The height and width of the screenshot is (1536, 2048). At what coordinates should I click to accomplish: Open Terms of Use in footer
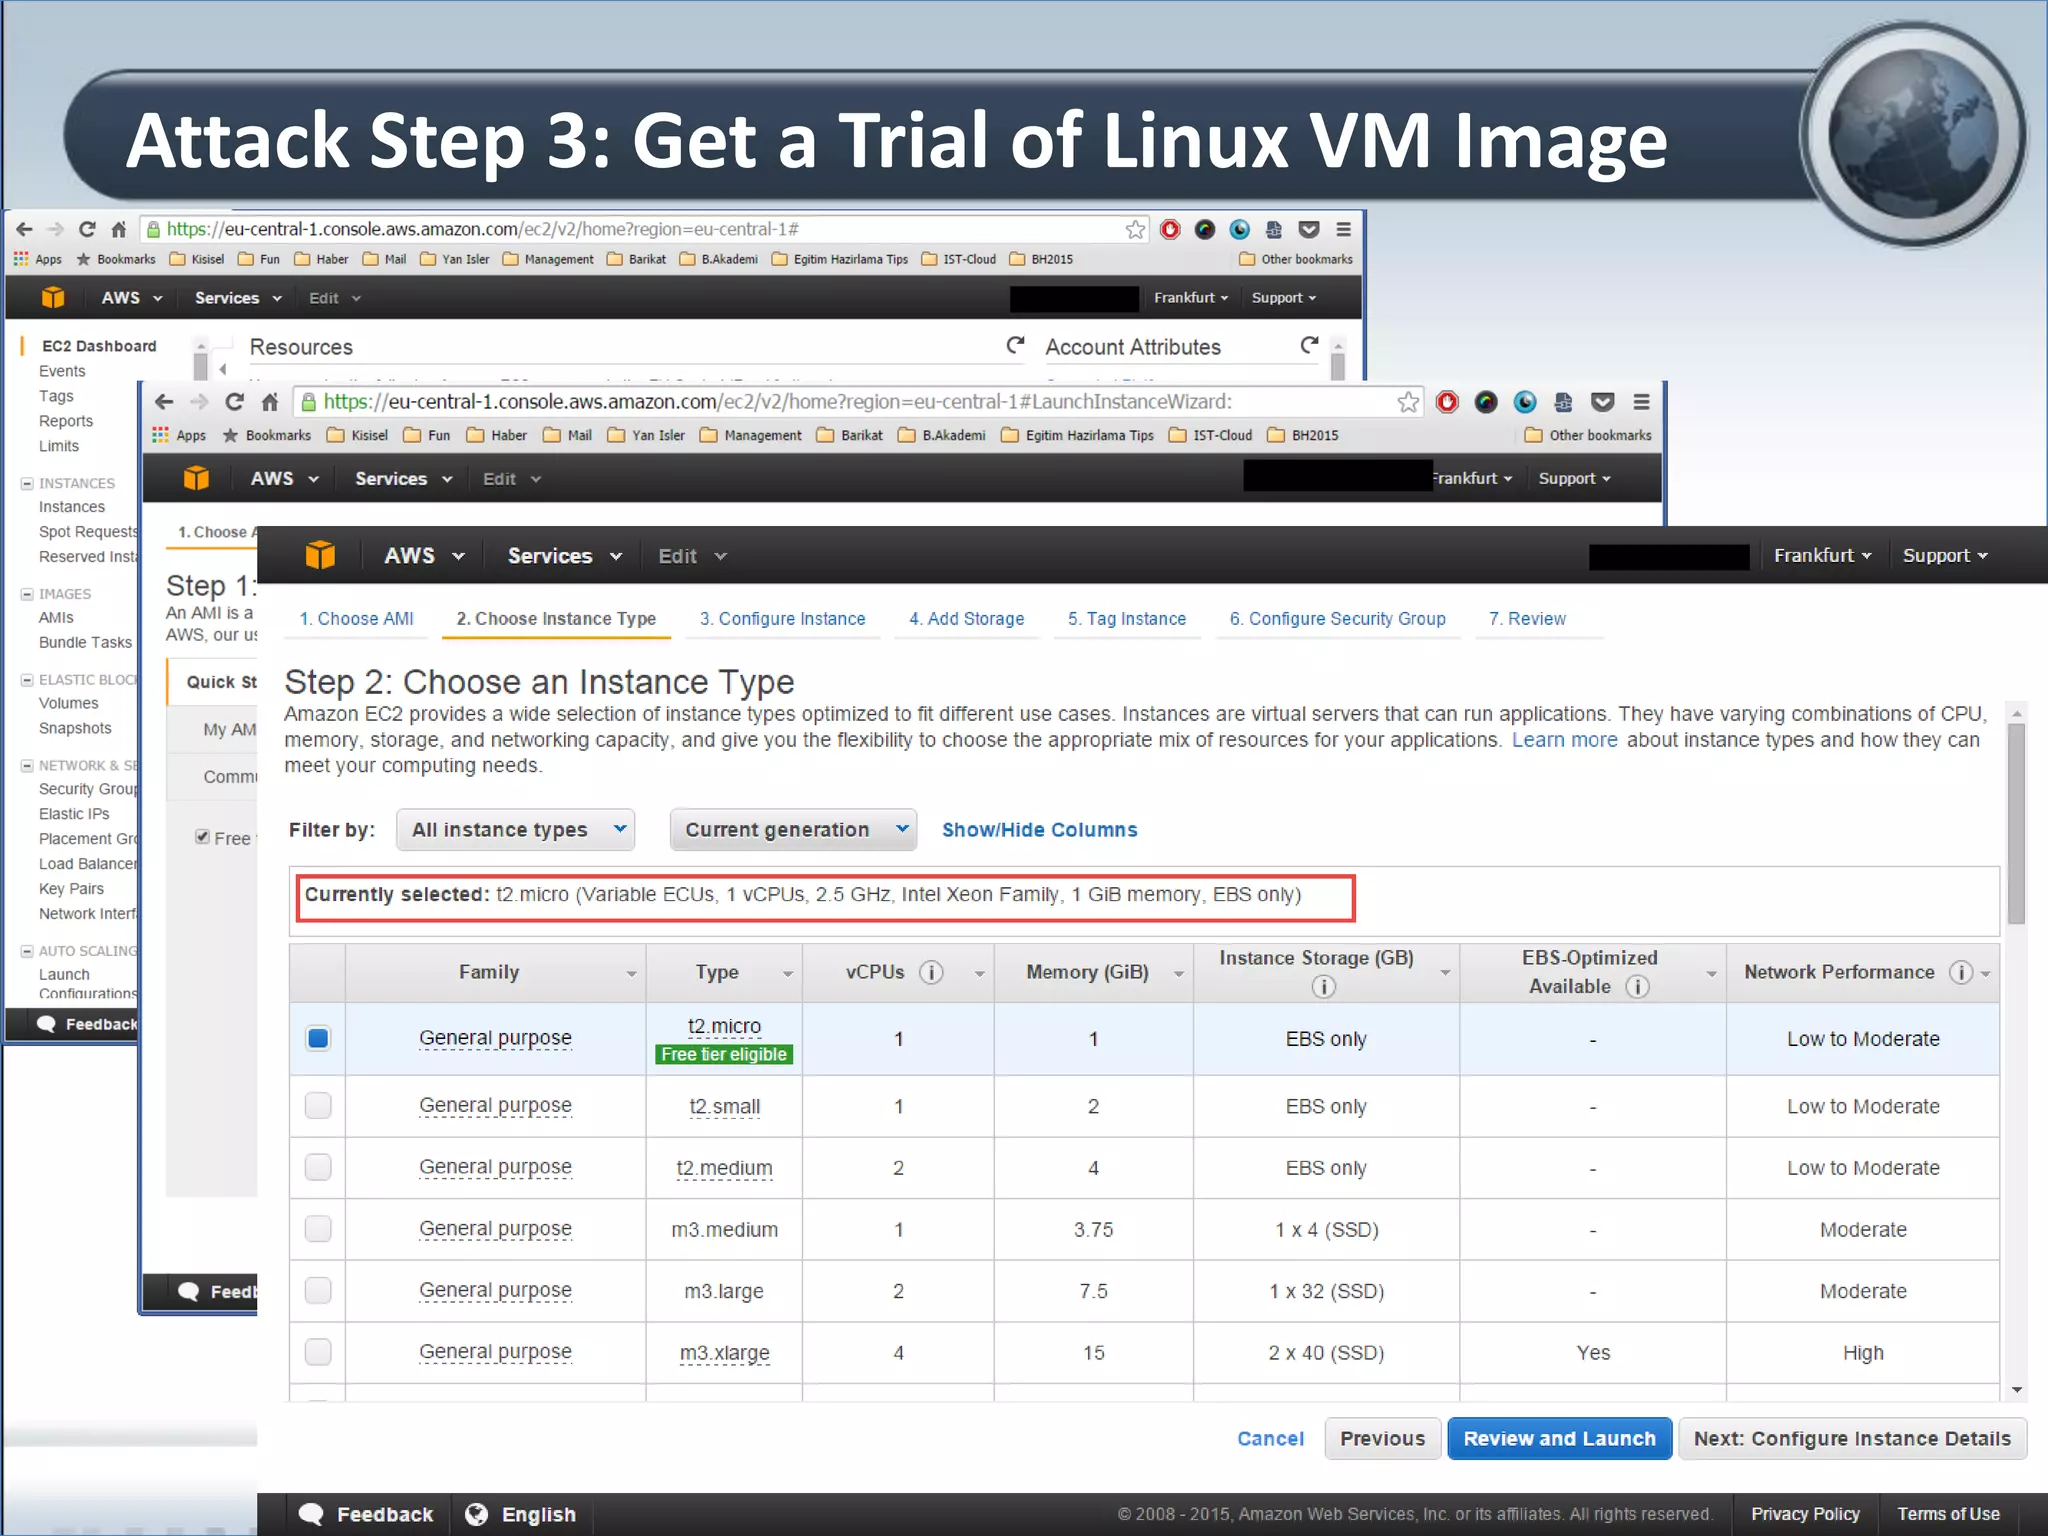point(1948,1514)
